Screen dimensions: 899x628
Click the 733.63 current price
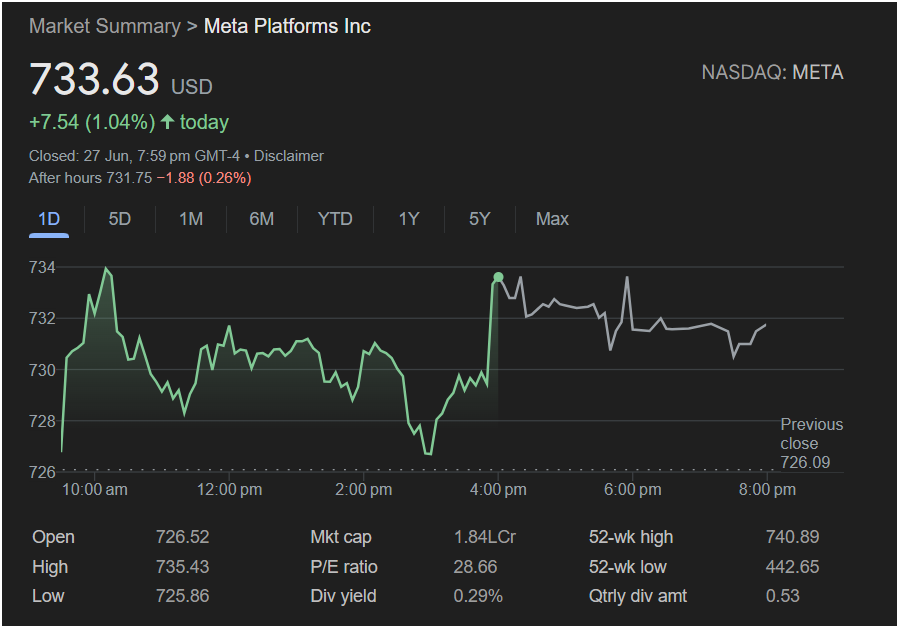pyautogui.click(x=94, y=79)
